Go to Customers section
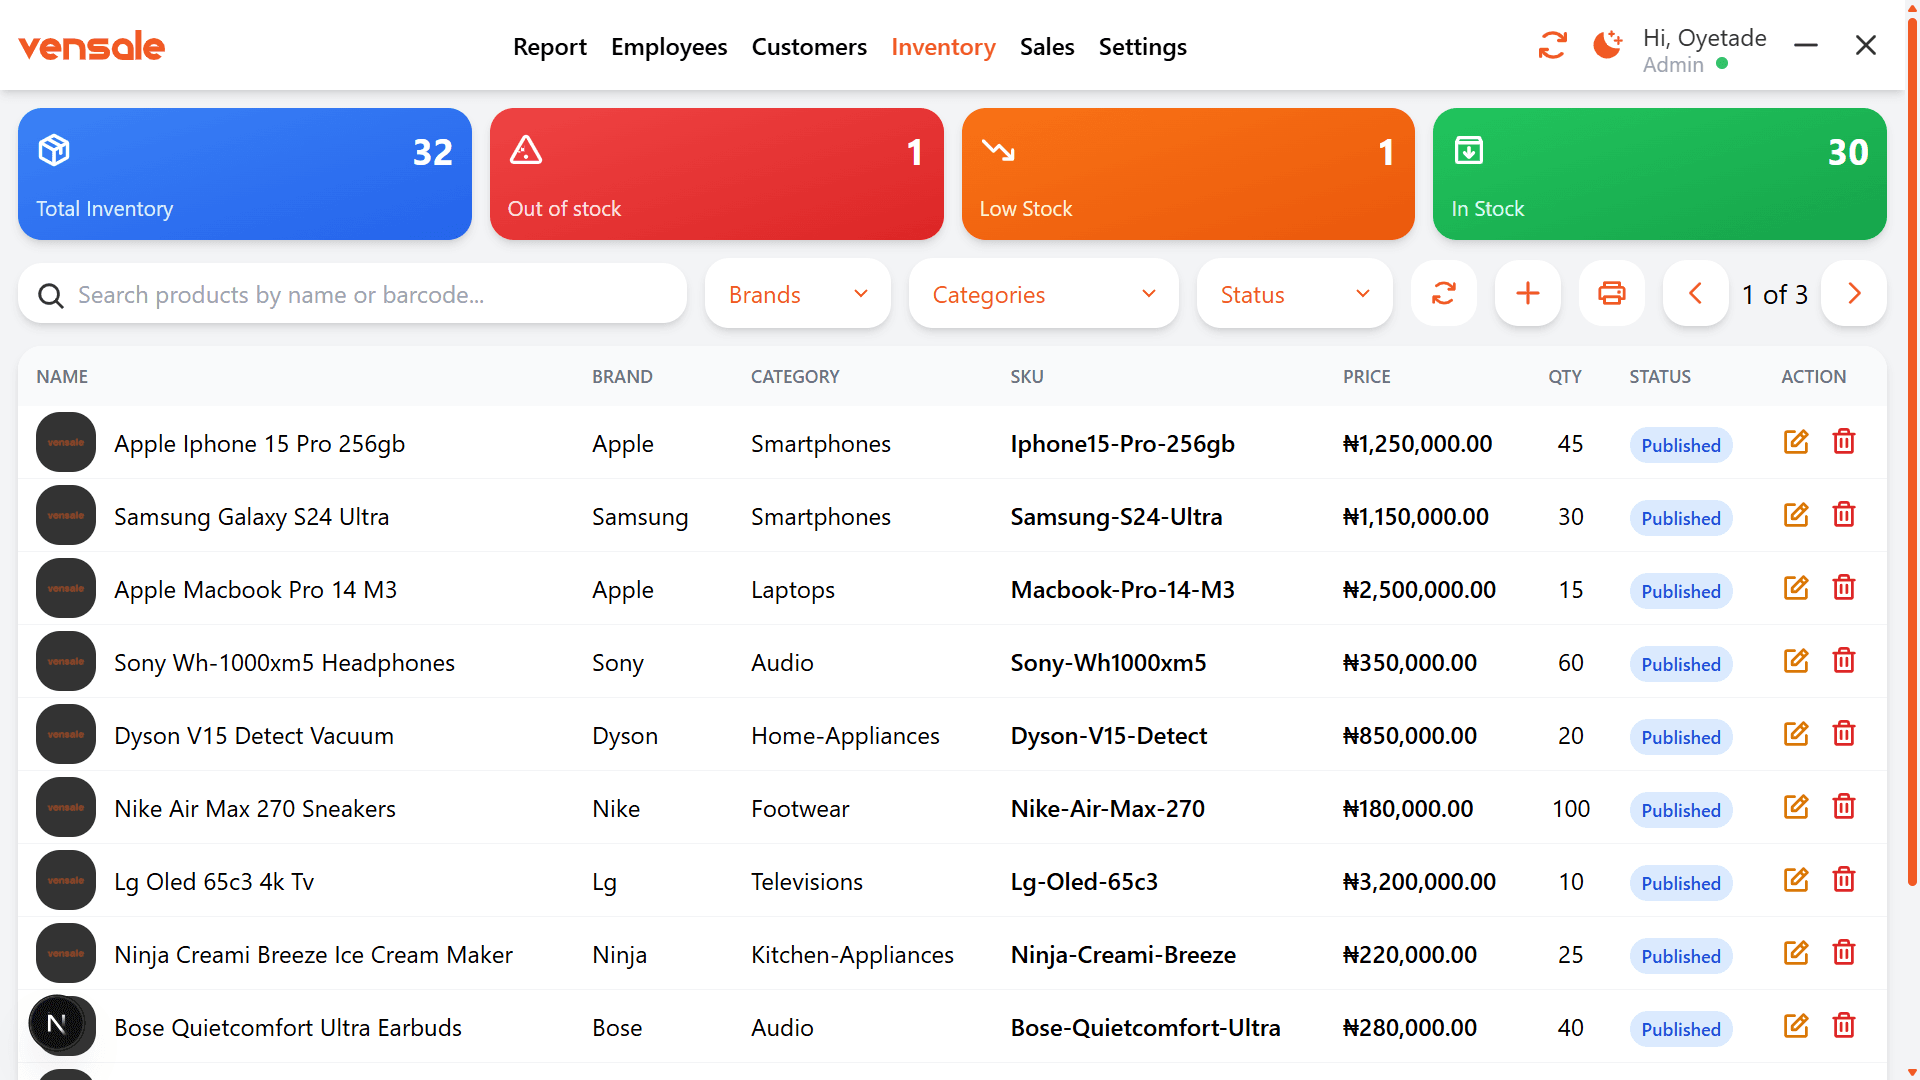This screenshot has height=1080, width=1920. pos(809,47)
